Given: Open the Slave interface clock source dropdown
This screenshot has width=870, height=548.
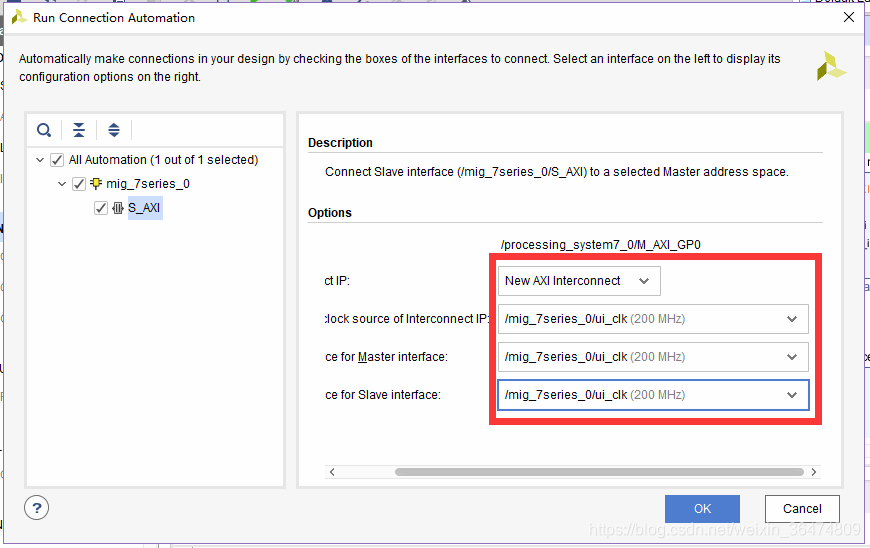Looking at the screenshot, I should (652, 395).
